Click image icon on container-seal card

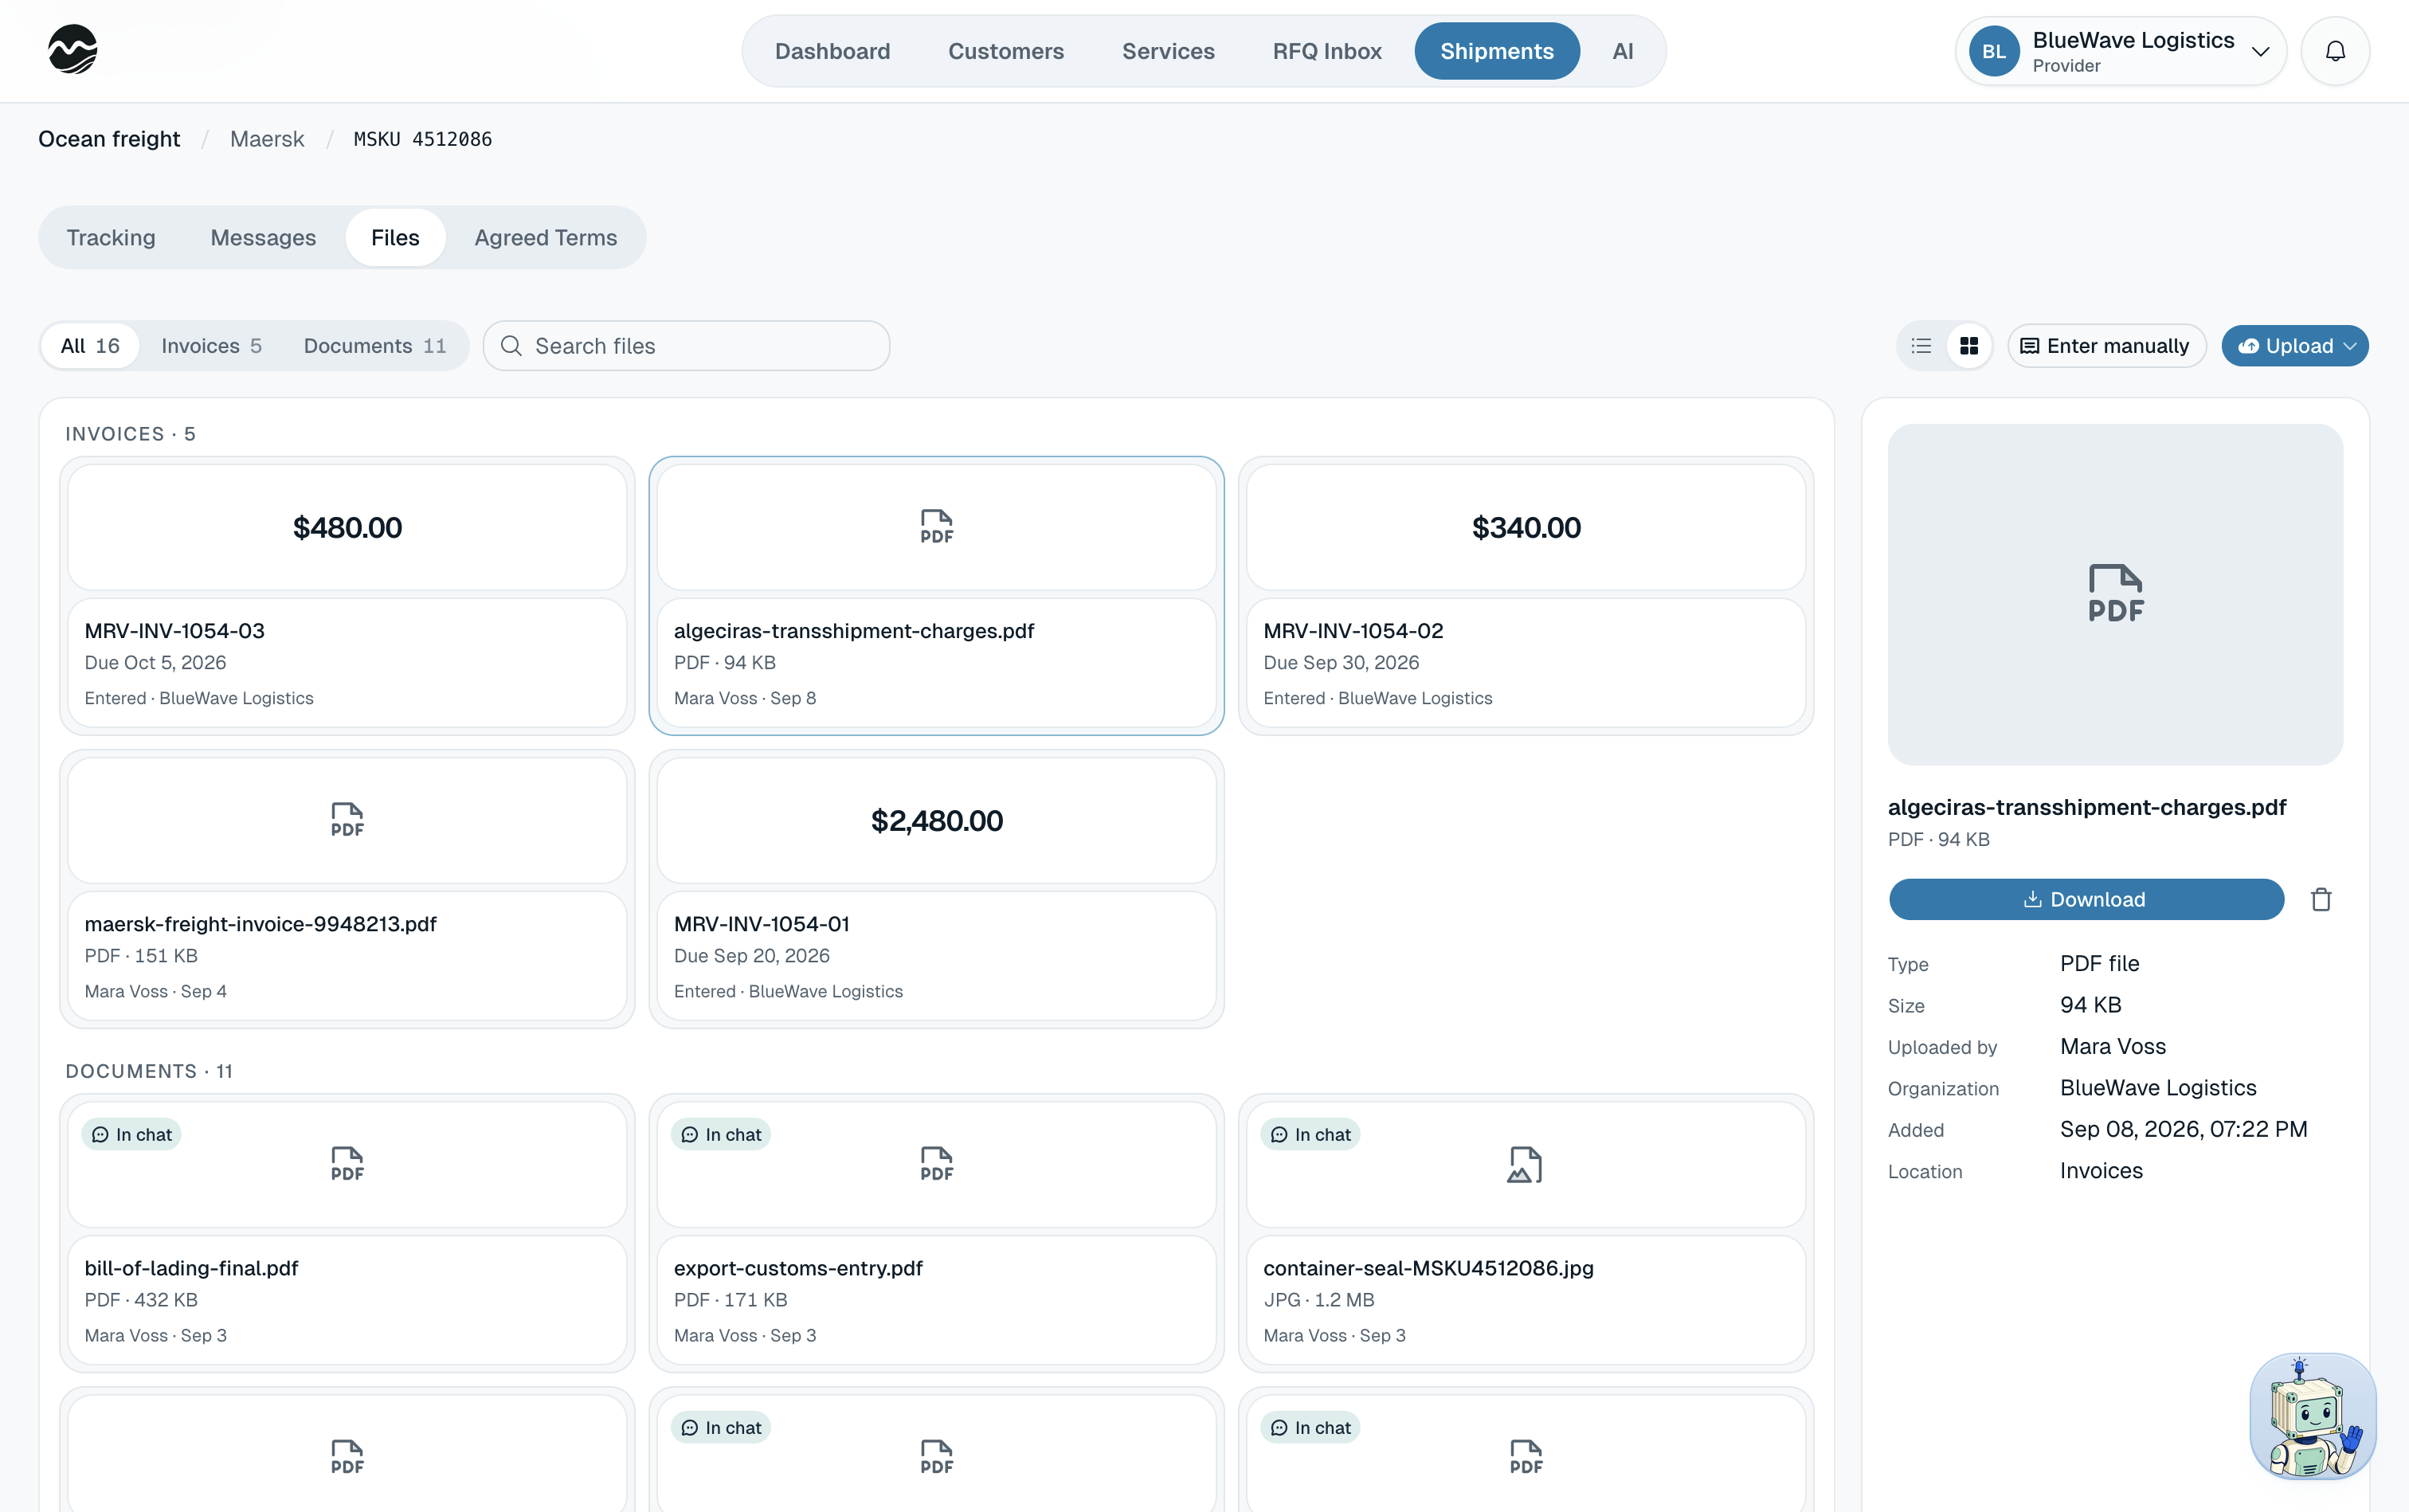1525,1164
